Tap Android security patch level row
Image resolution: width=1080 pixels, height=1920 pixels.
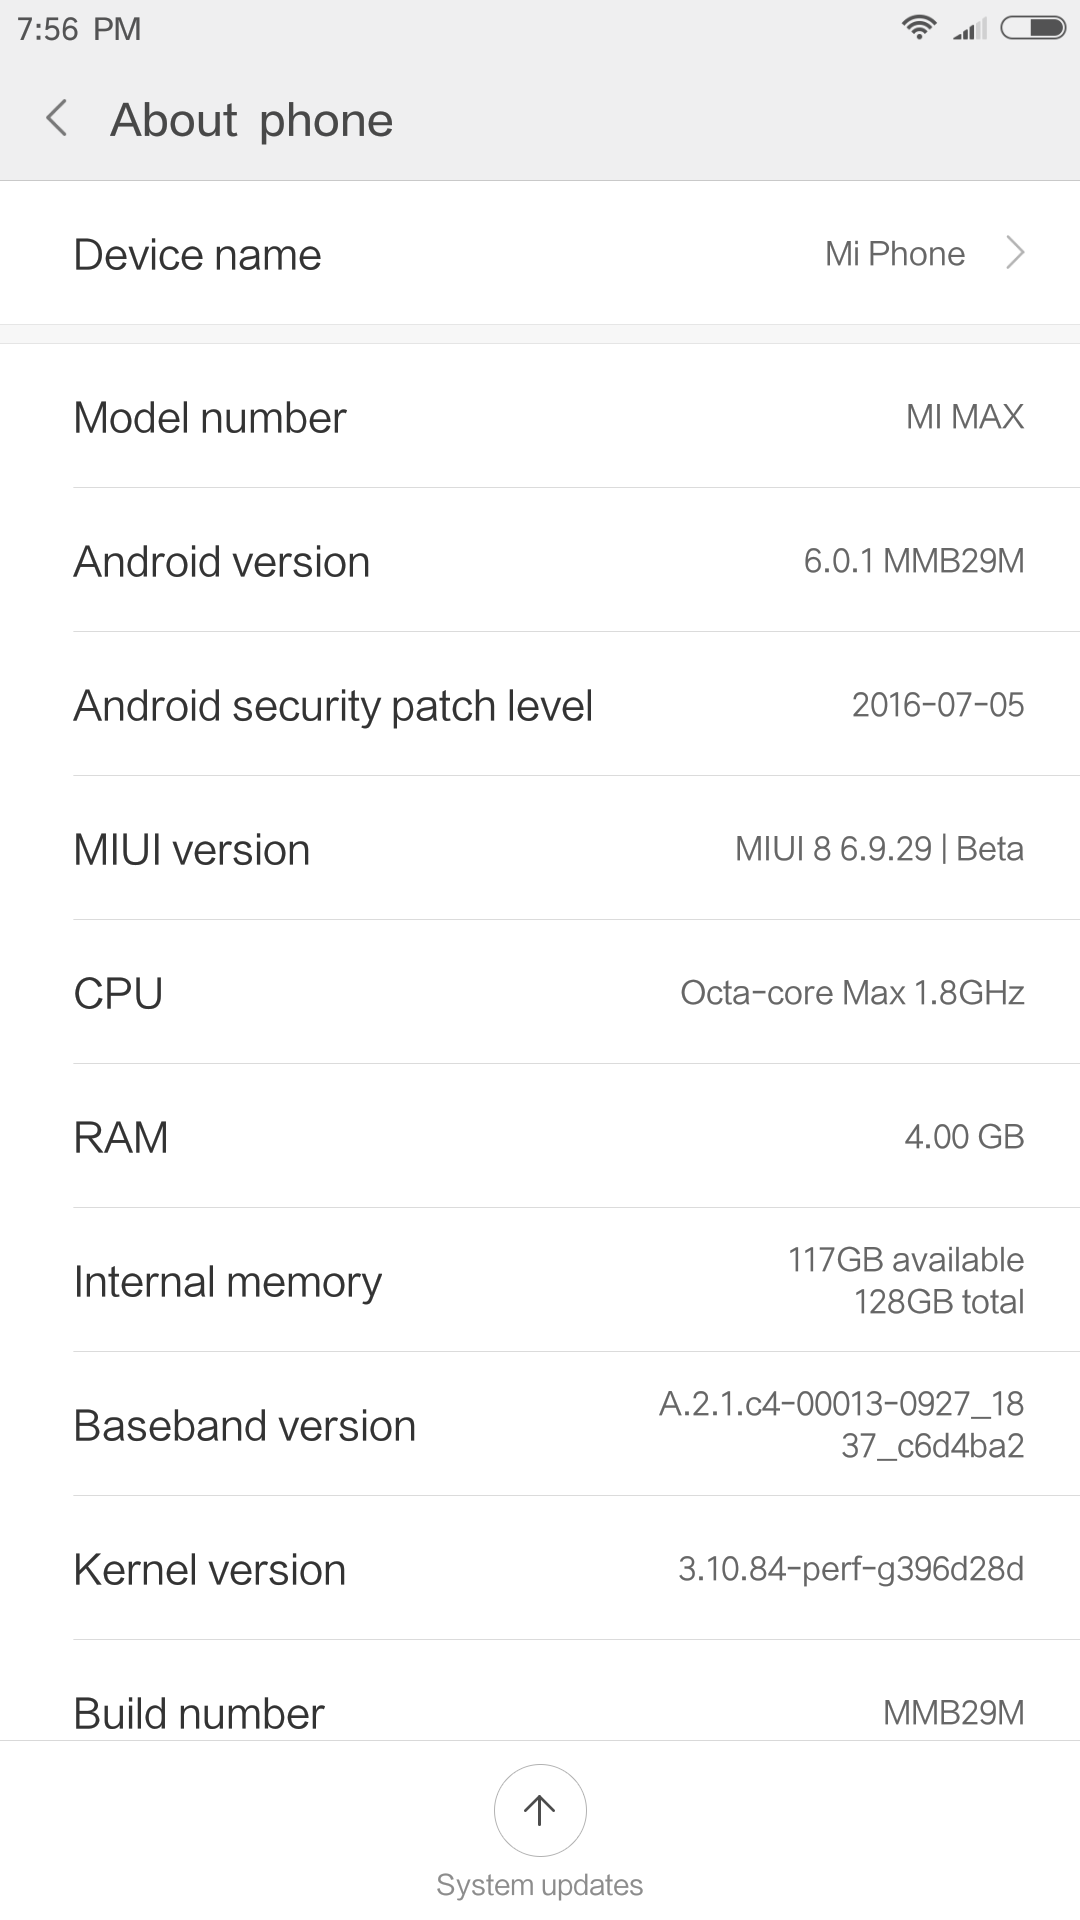(540, 705)
